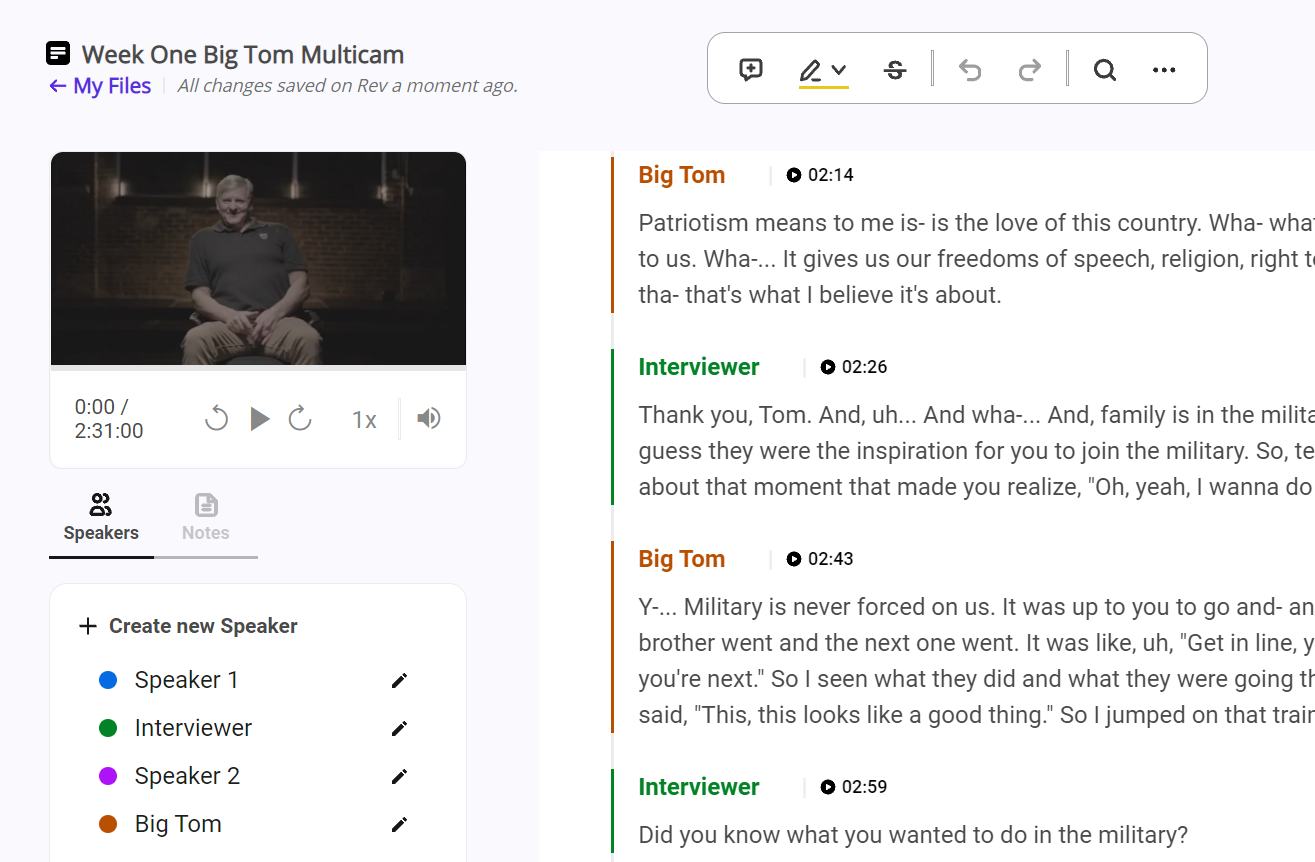Apply strikethrough to the text
Viewport: 1315px width, 862px height.
pyautogui.click(x=895, y=70)
